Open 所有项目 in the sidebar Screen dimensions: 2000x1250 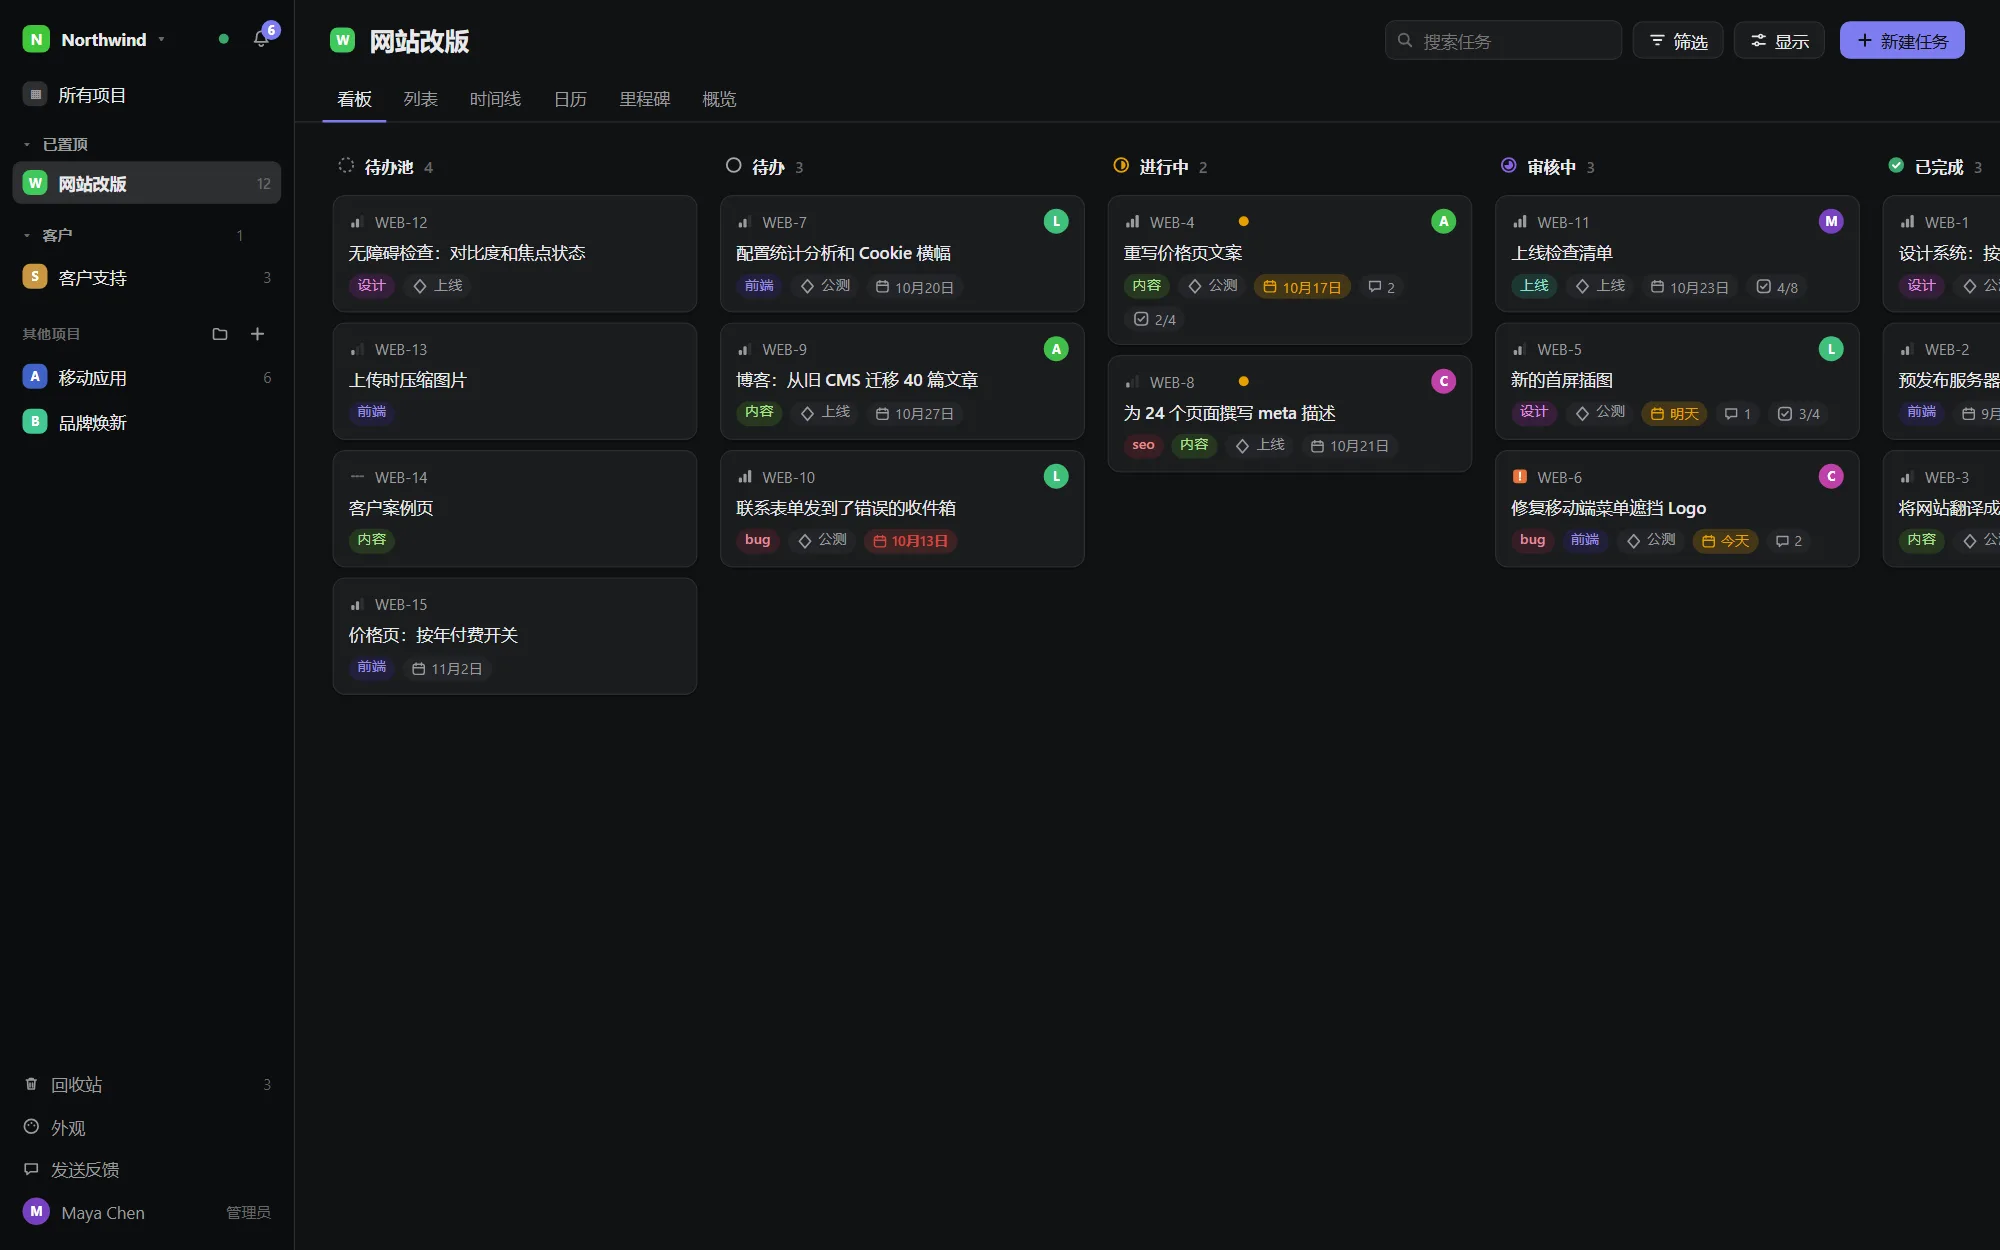click(147, 95)
